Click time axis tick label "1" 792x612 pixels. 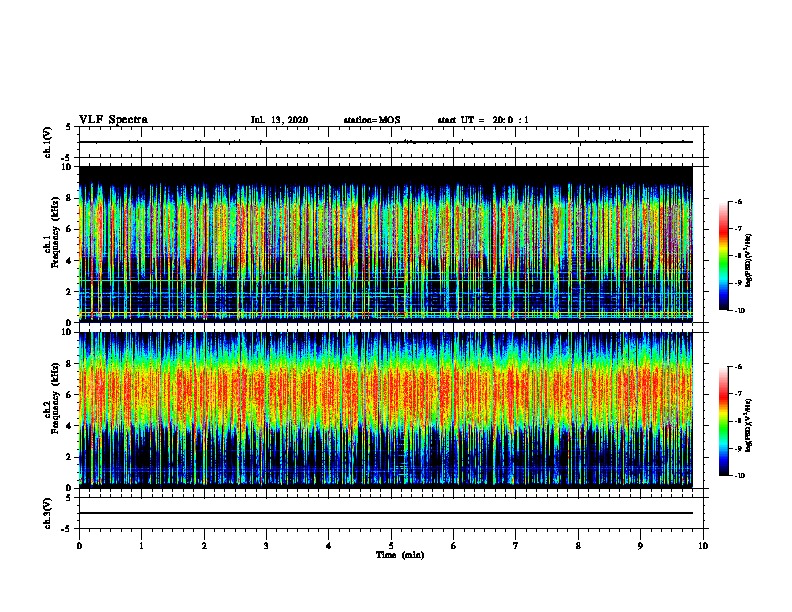pyautogui.click(x=141, y=546)
